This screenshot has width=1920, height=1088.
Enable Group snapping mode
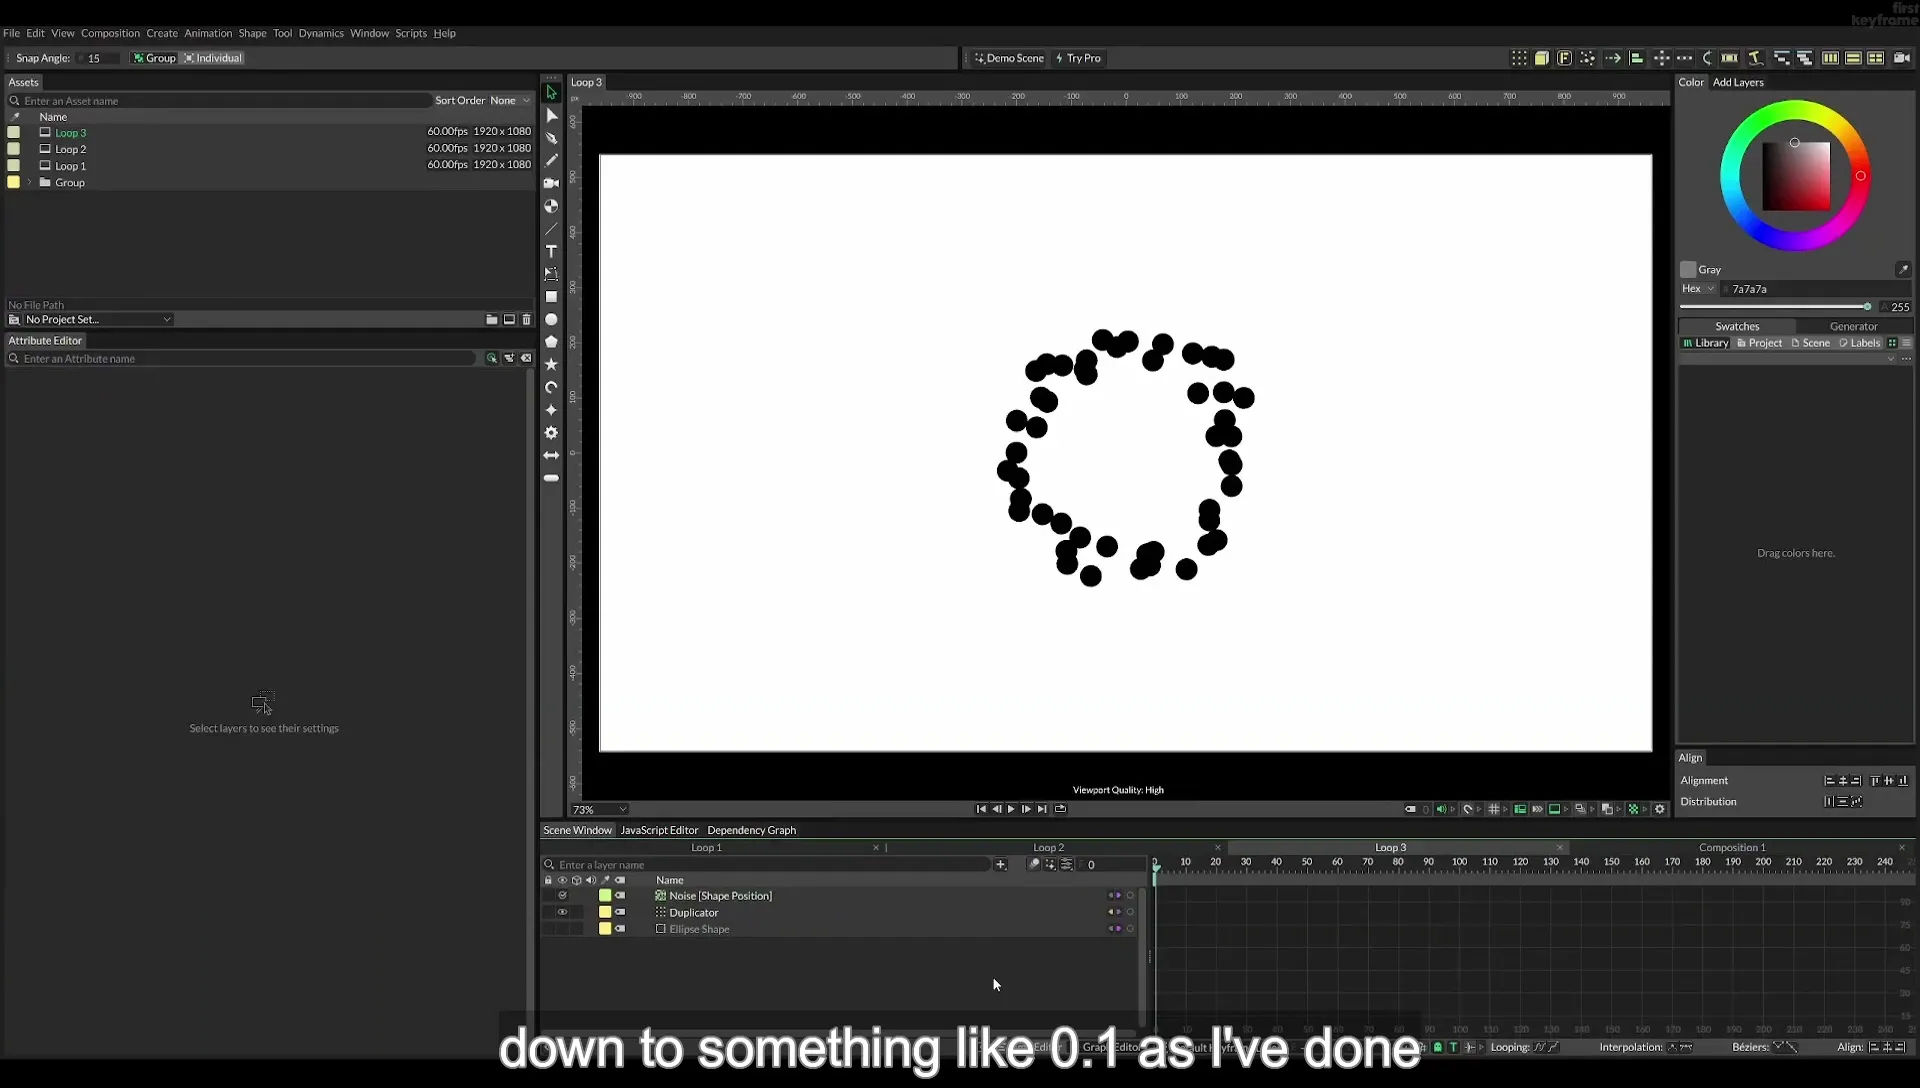click(154, 58)
